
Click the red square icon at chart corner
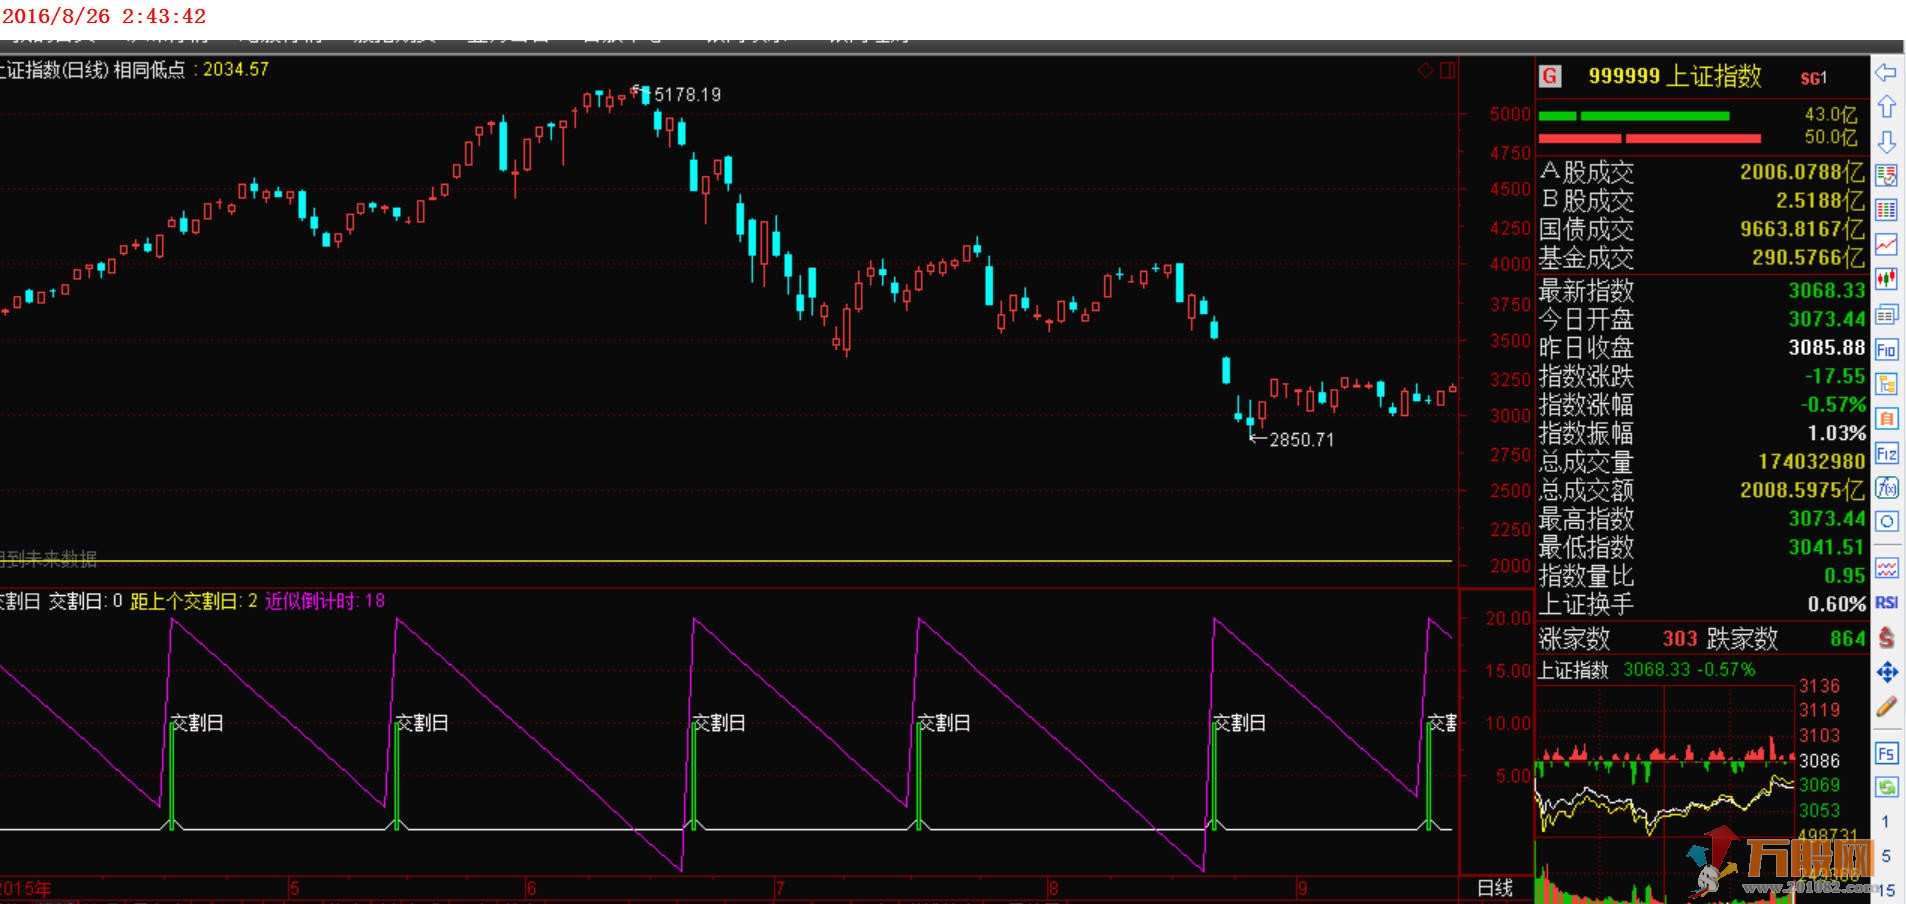click(1448, 70)
